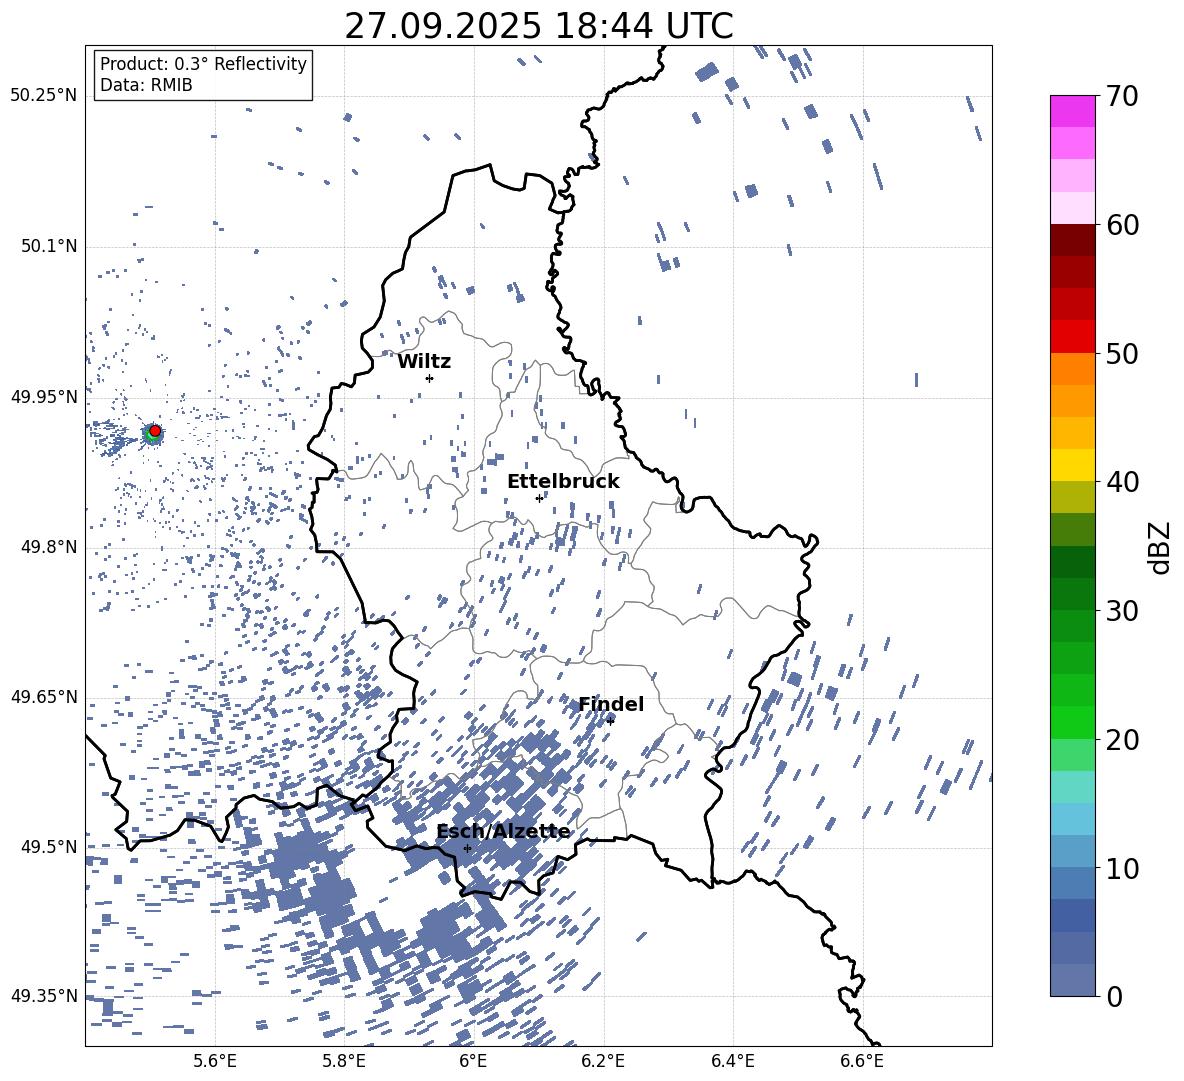
Task: Click the cross marker below Wiltz
Action: (x=430, y=378)
